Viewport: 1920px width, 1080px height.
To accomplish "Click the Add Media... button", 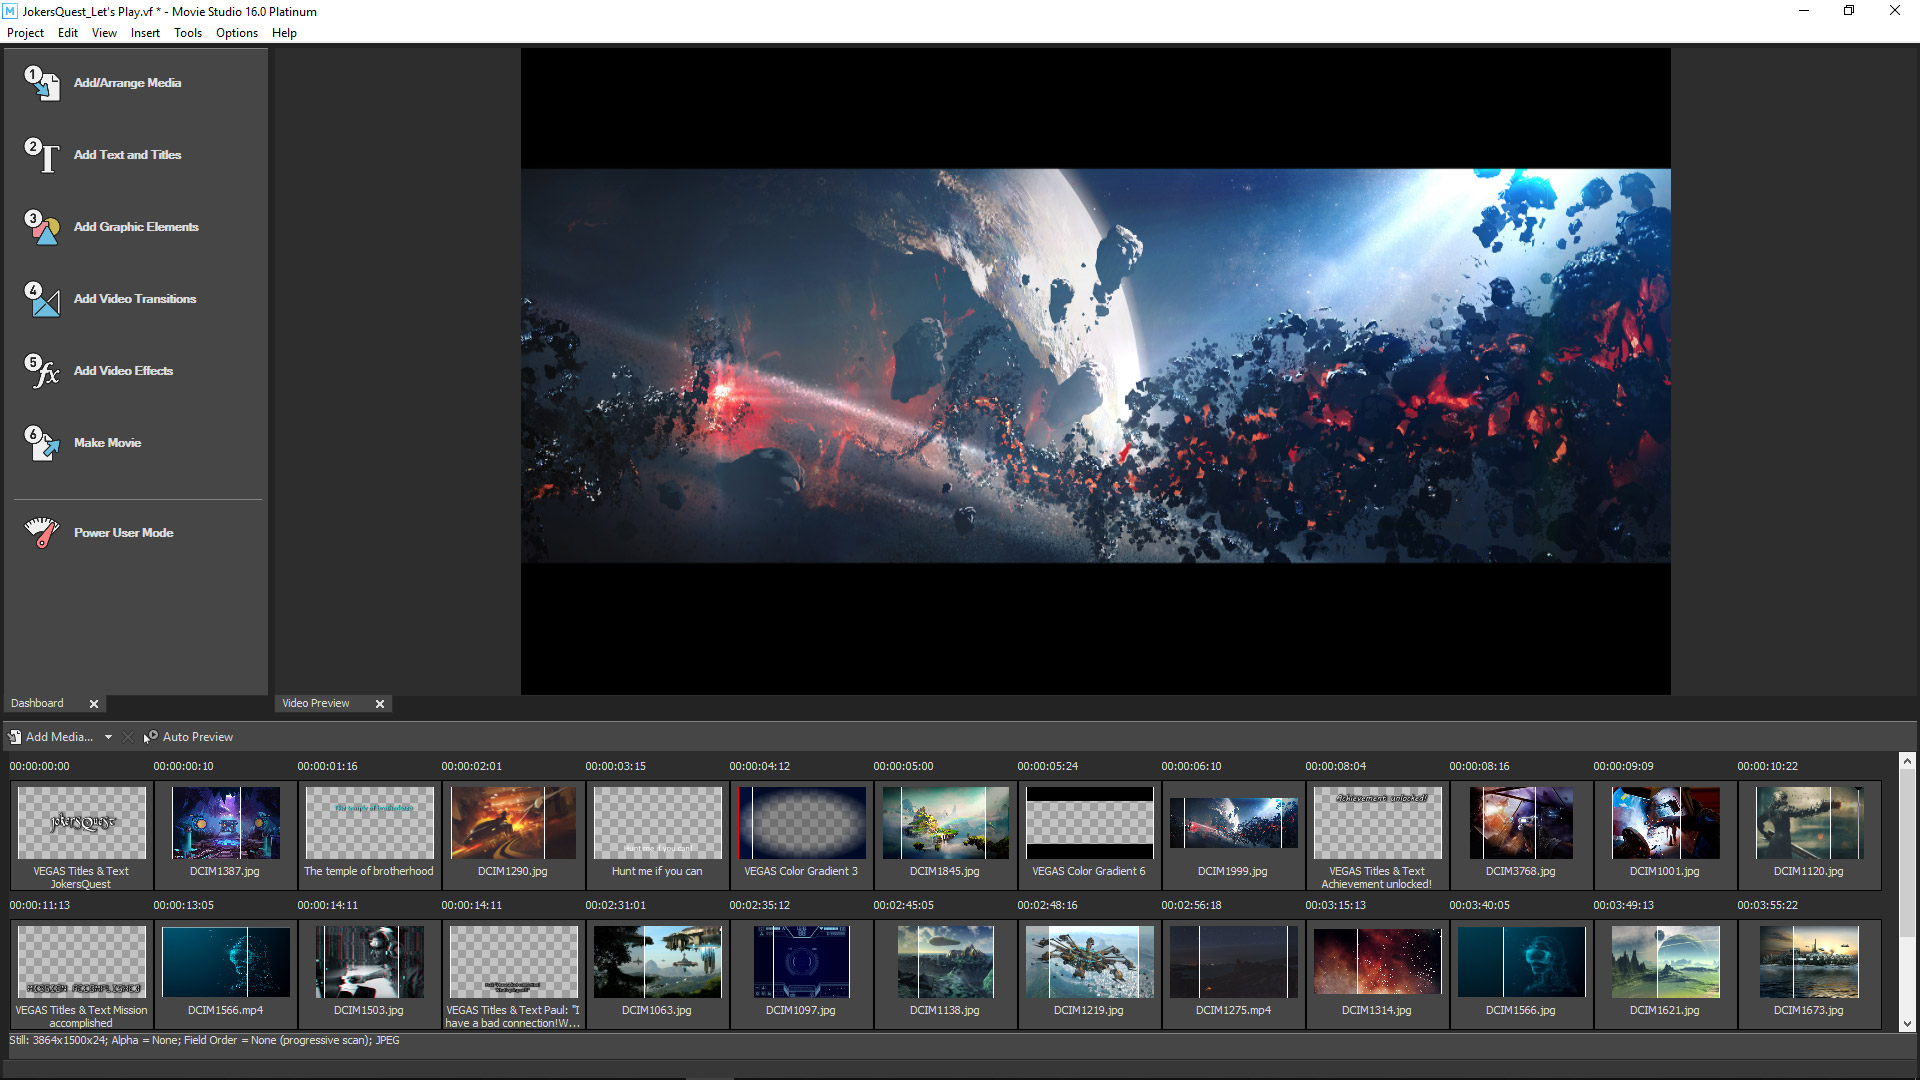I will tap(62, 737).
